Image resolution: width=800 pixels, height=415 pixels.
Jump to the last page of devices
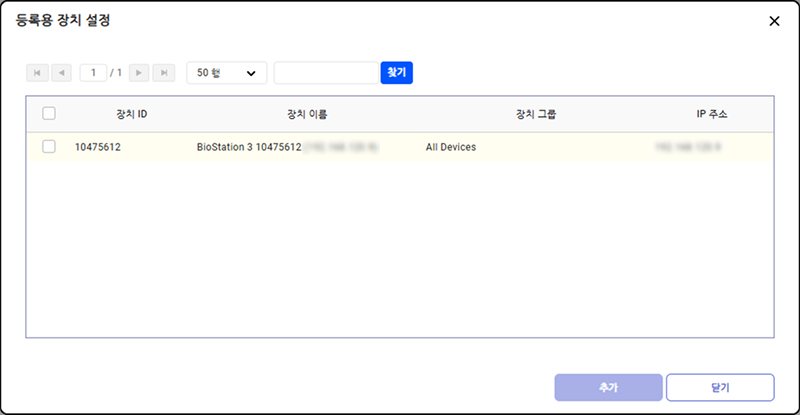[x=165, y=73]
